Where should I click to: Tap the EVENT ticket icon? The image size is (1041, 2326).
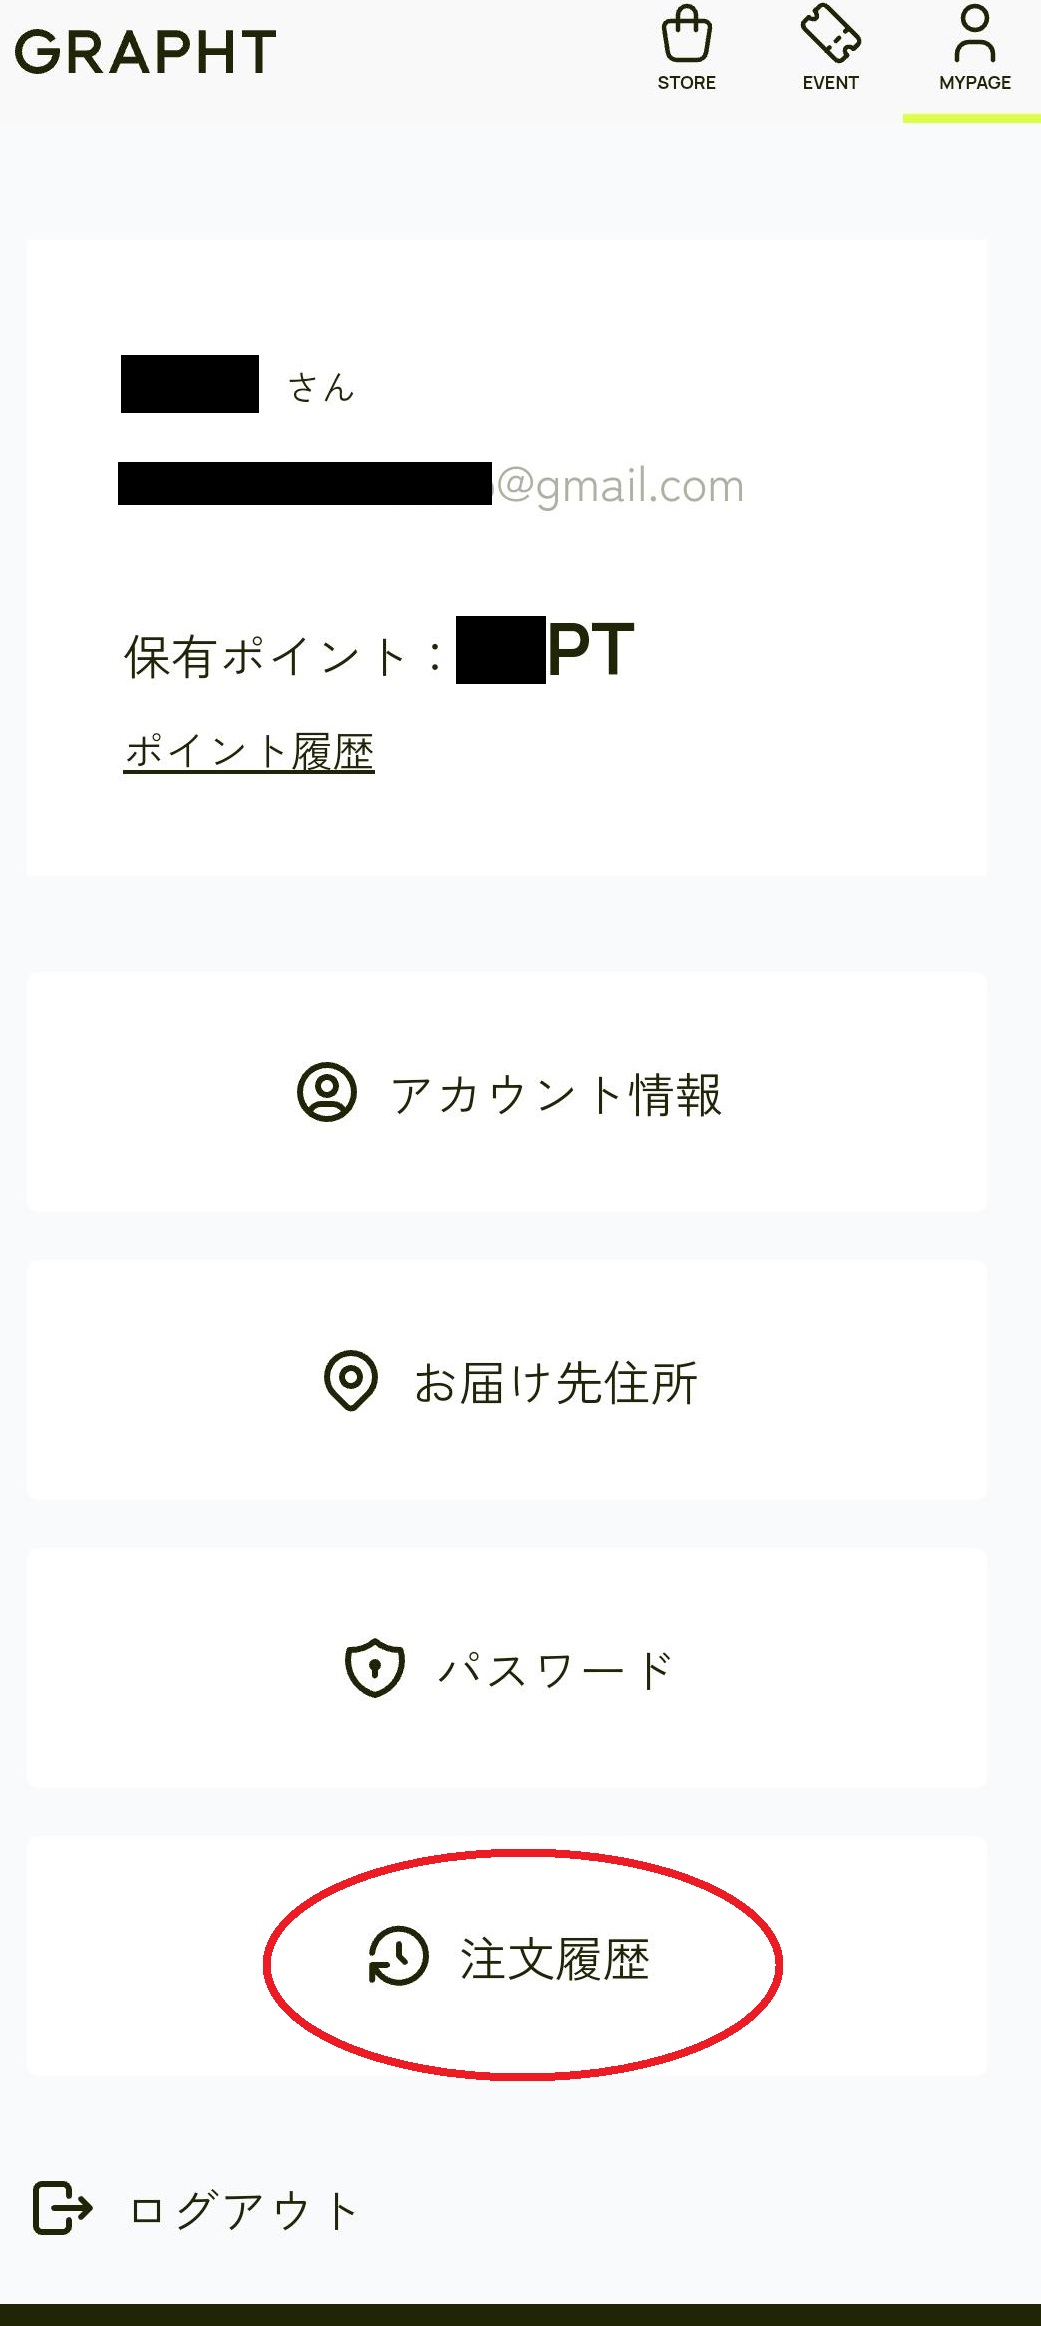point(830,33)
